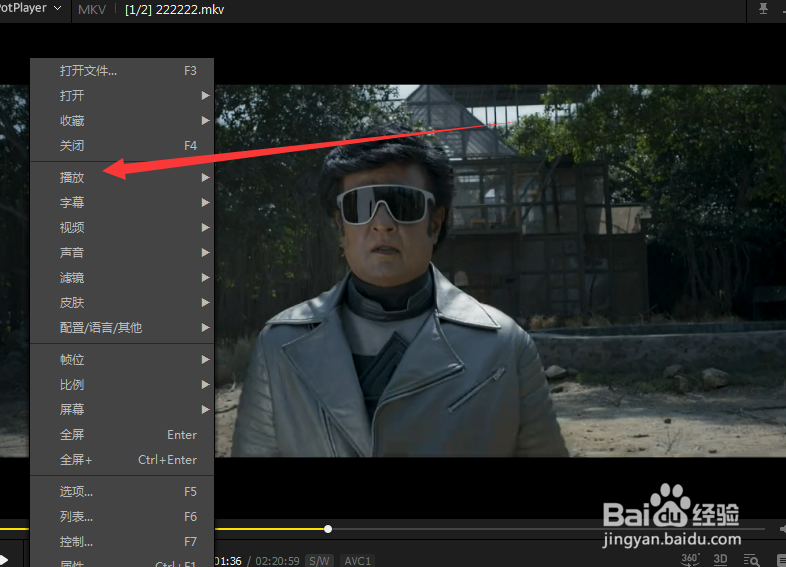
Task: Click the unplayed part of the seek bar
Action: (548, 529)
